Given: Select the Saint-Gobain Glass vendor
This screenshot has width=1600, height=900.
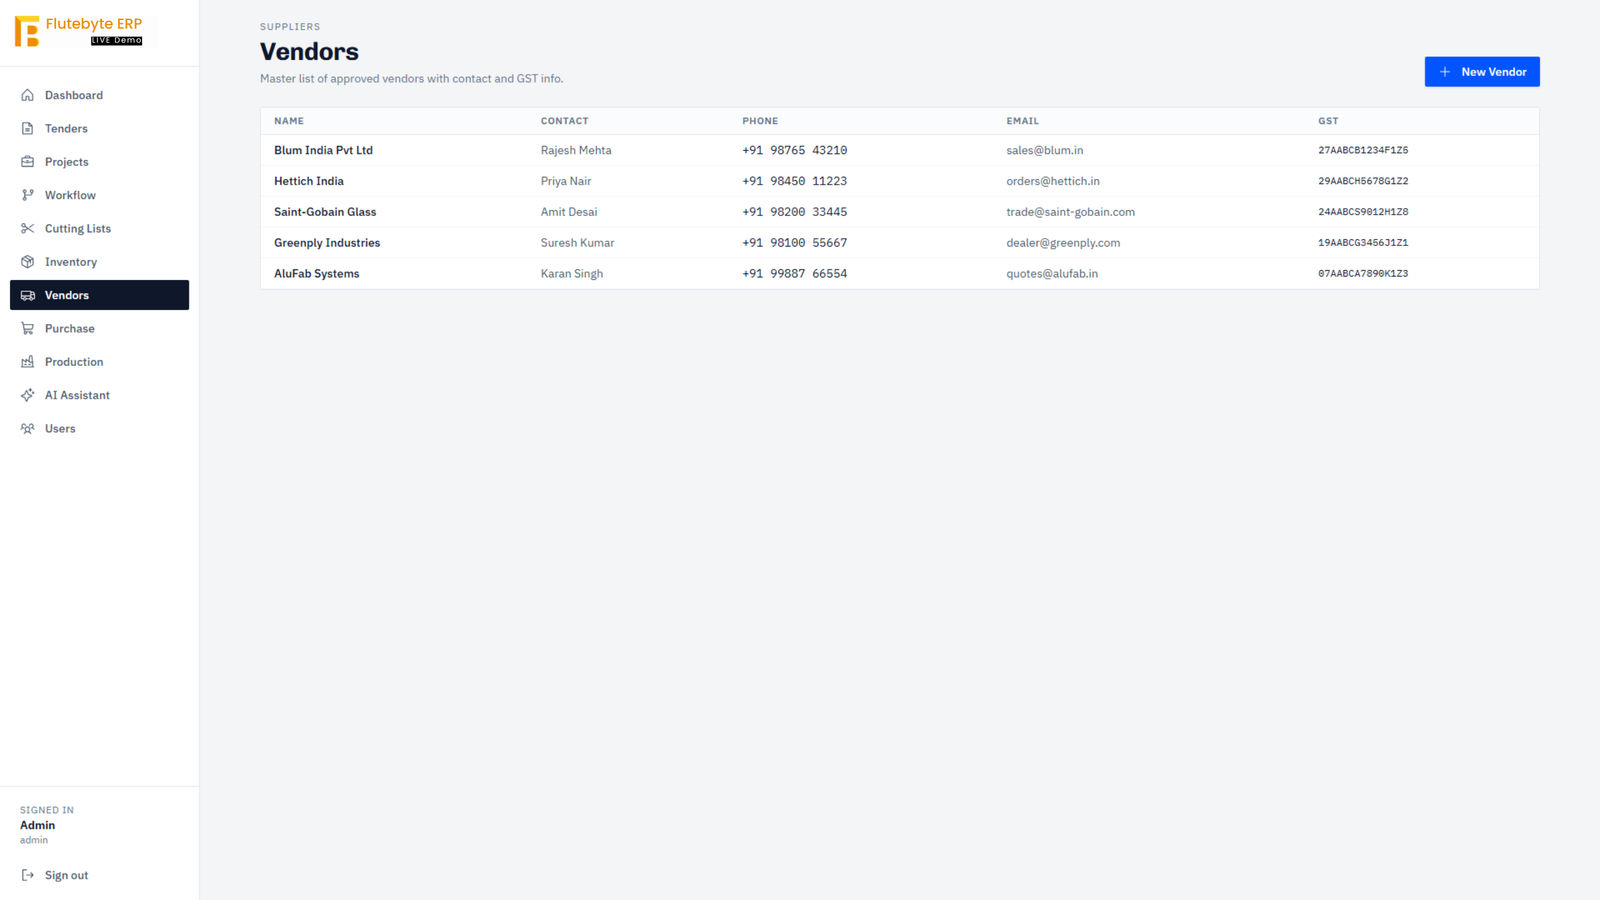Looking at the screenshot, I should pyautogui.click(x=325, y=212).
